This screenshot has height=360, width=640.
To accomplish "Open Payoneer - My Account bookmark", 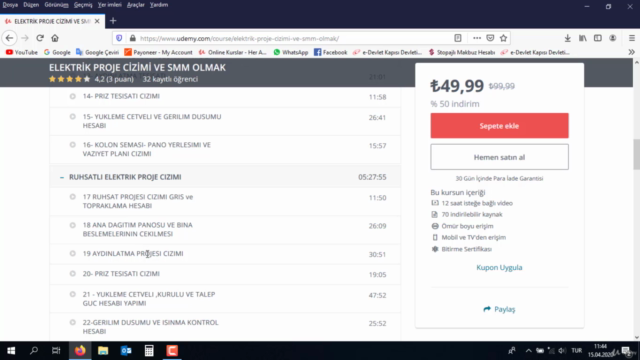I will pyautogui.click(x=158, y=52).
